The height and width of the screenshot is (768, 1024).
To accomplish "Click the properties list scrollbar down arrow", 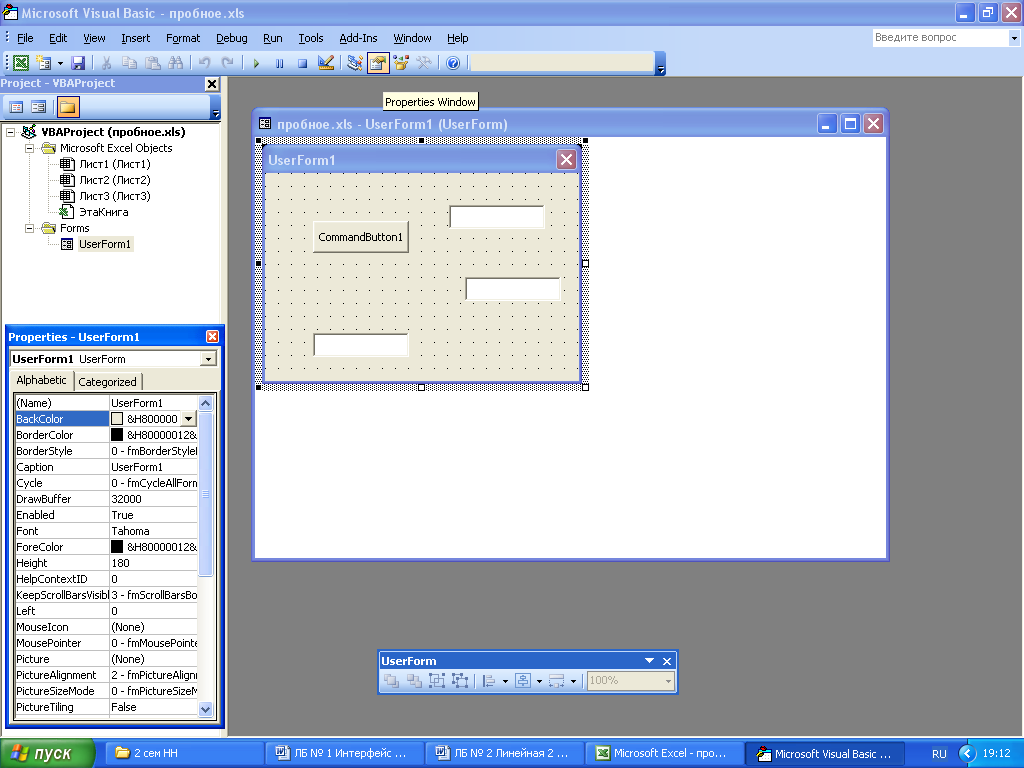I will pos(205,709).
